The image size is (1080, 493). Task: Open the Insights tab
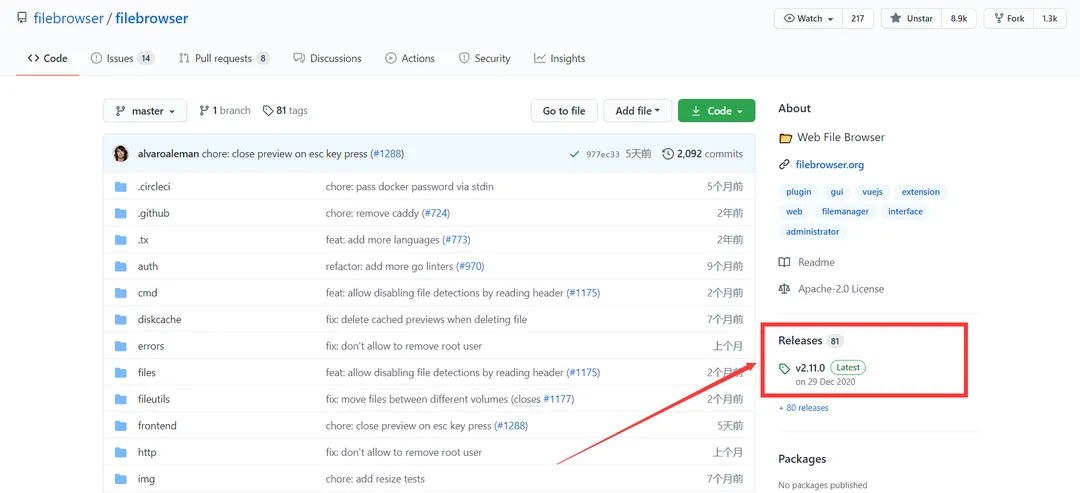pos(559,59)
